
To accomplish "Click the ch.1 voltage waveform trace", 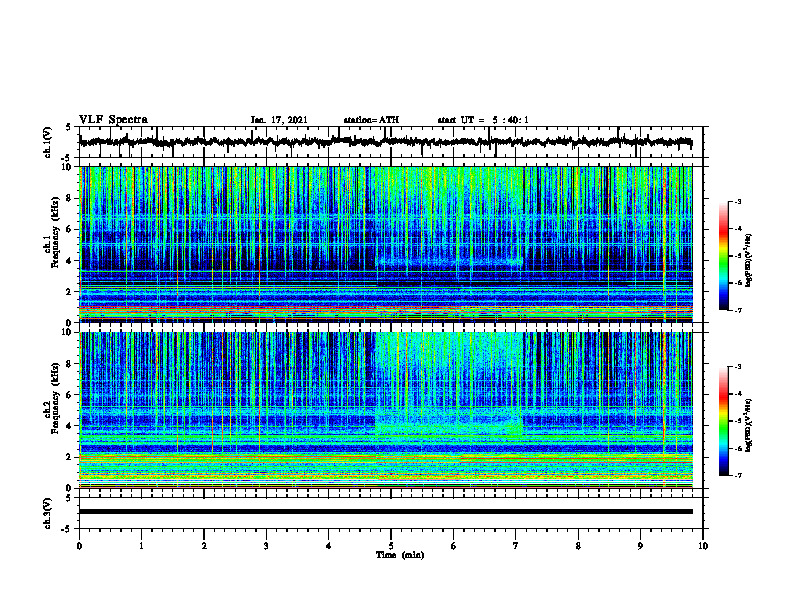I will [x=385, y=142].
